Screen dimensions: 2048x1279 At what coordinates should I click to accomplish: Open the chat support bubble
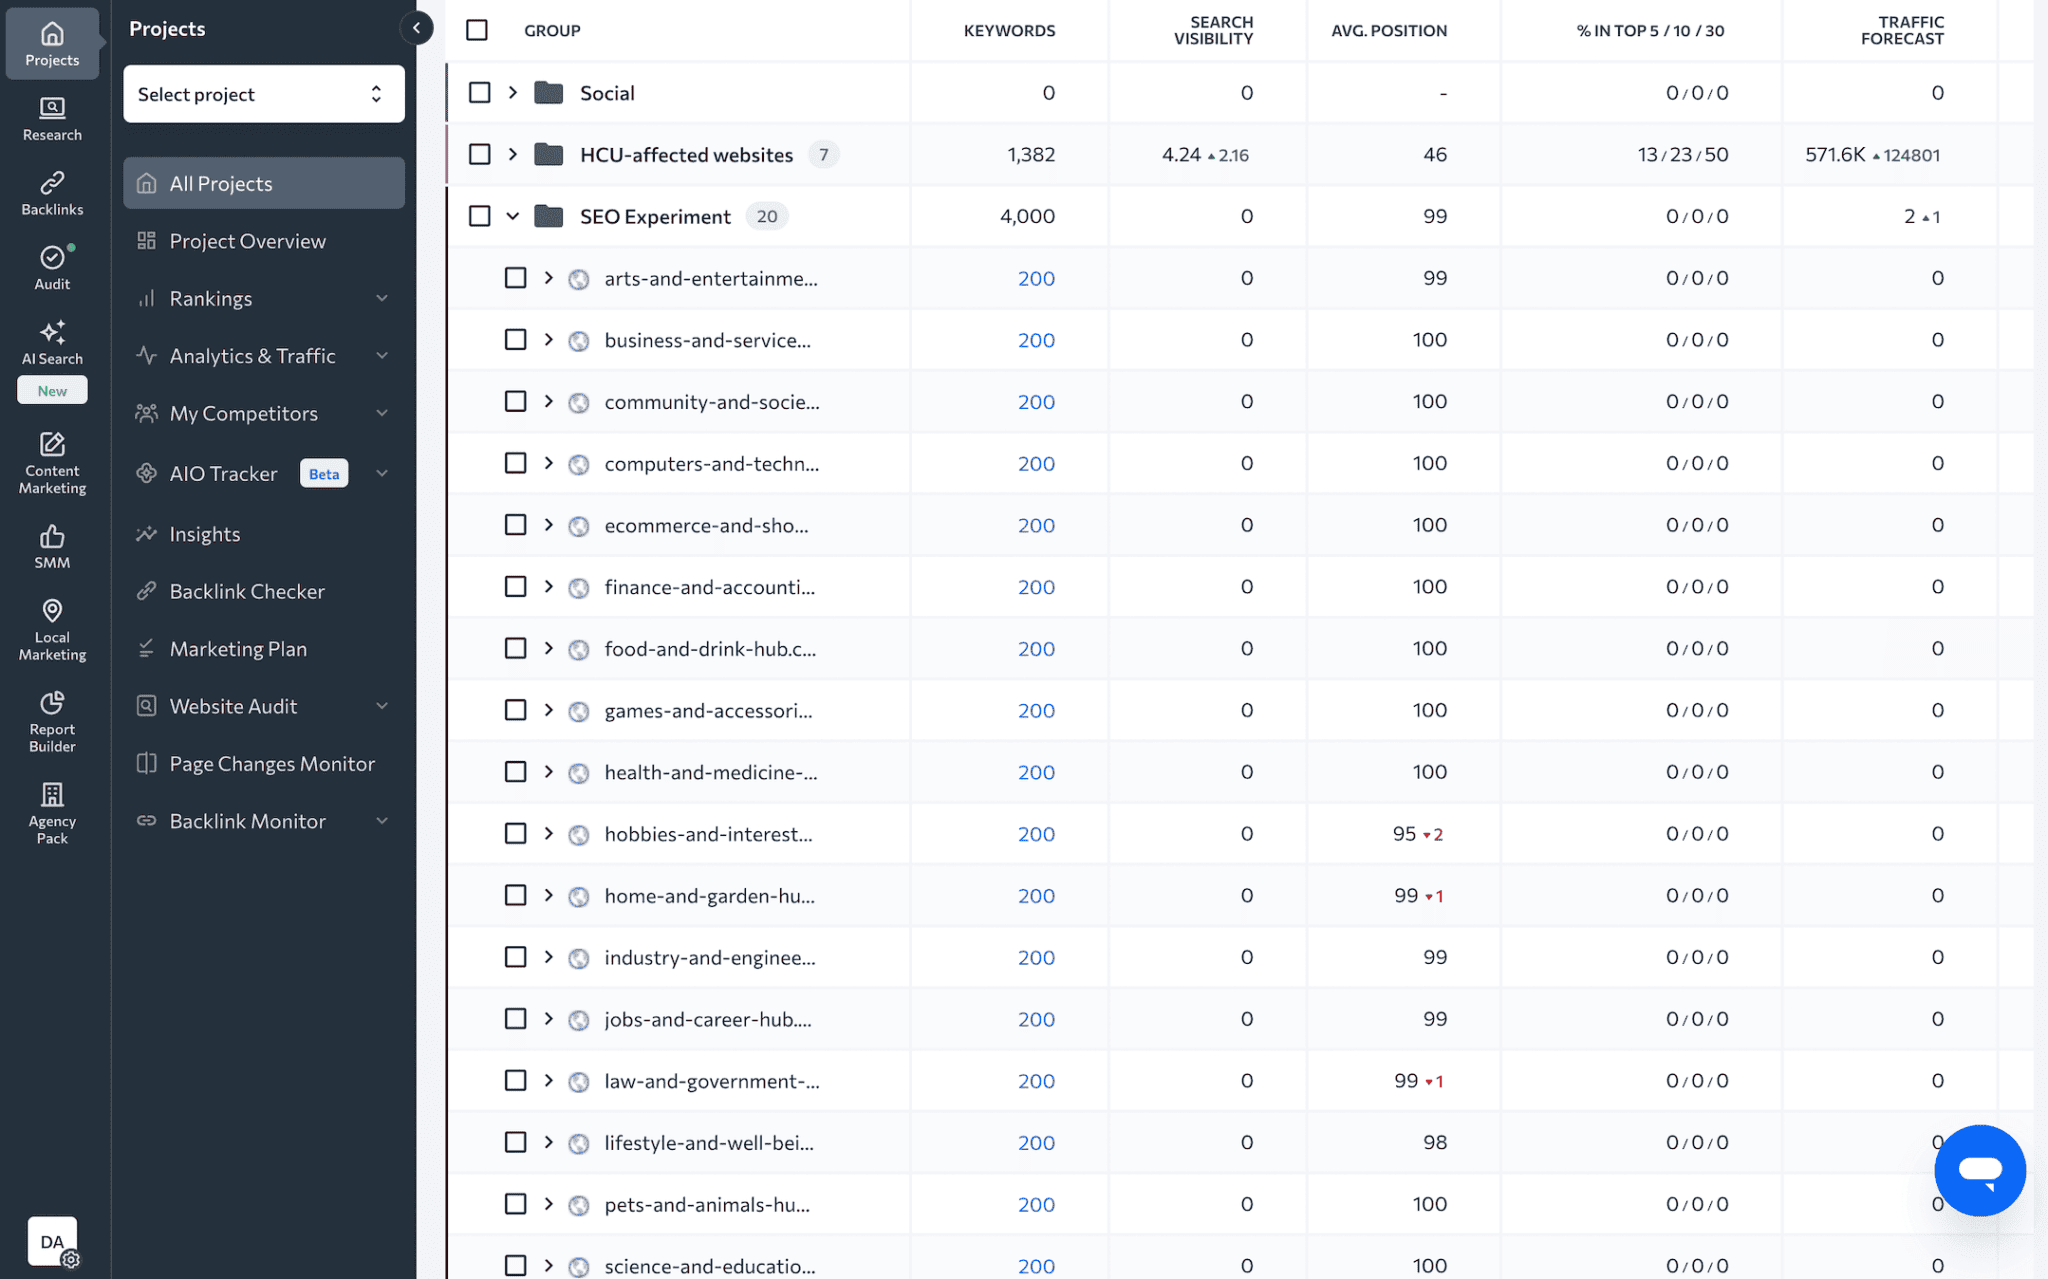pyautogui.click(x=1979, y=1170)
